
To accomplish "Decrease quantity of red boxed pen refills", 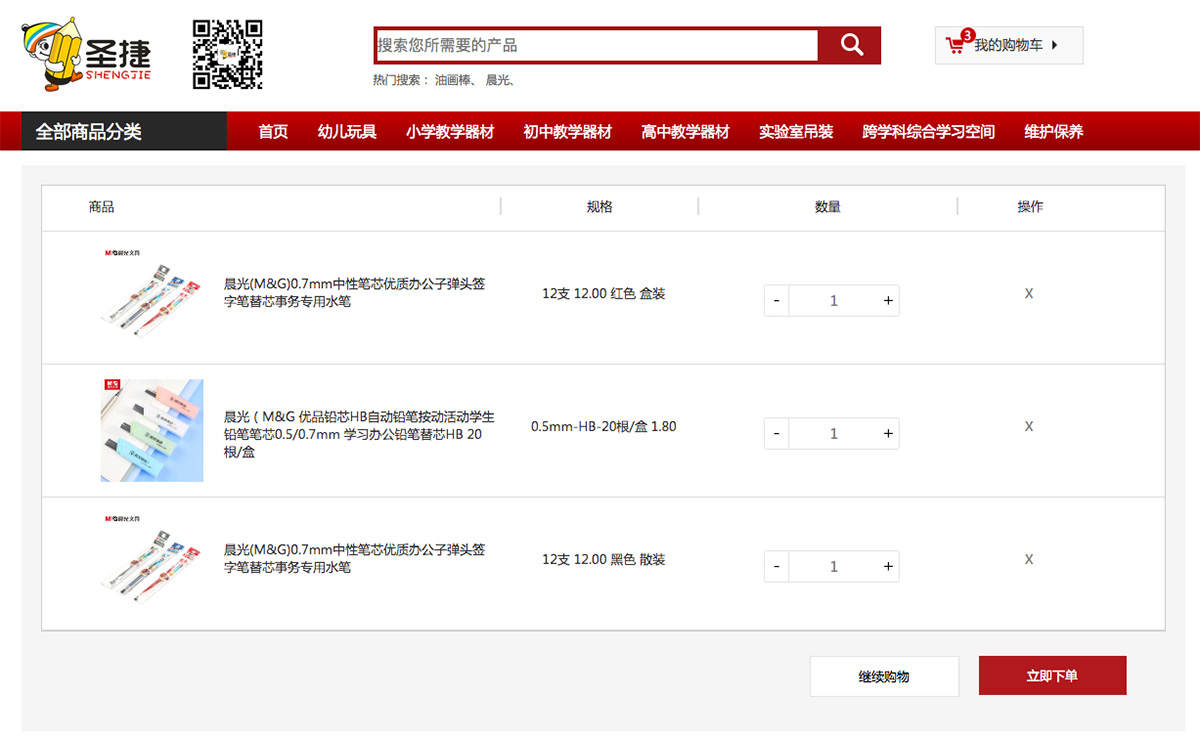I will point(777,301).
